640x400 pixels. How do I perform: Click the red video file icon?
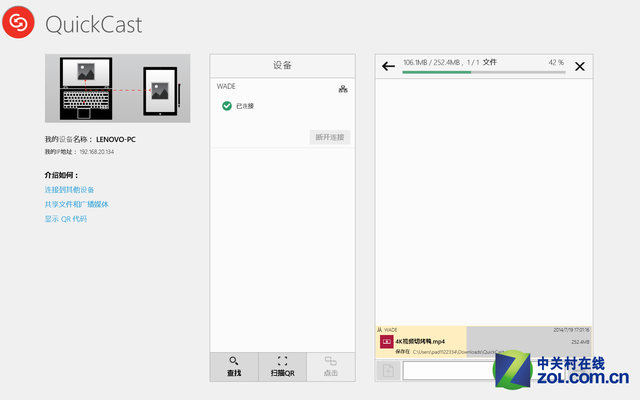385,342
